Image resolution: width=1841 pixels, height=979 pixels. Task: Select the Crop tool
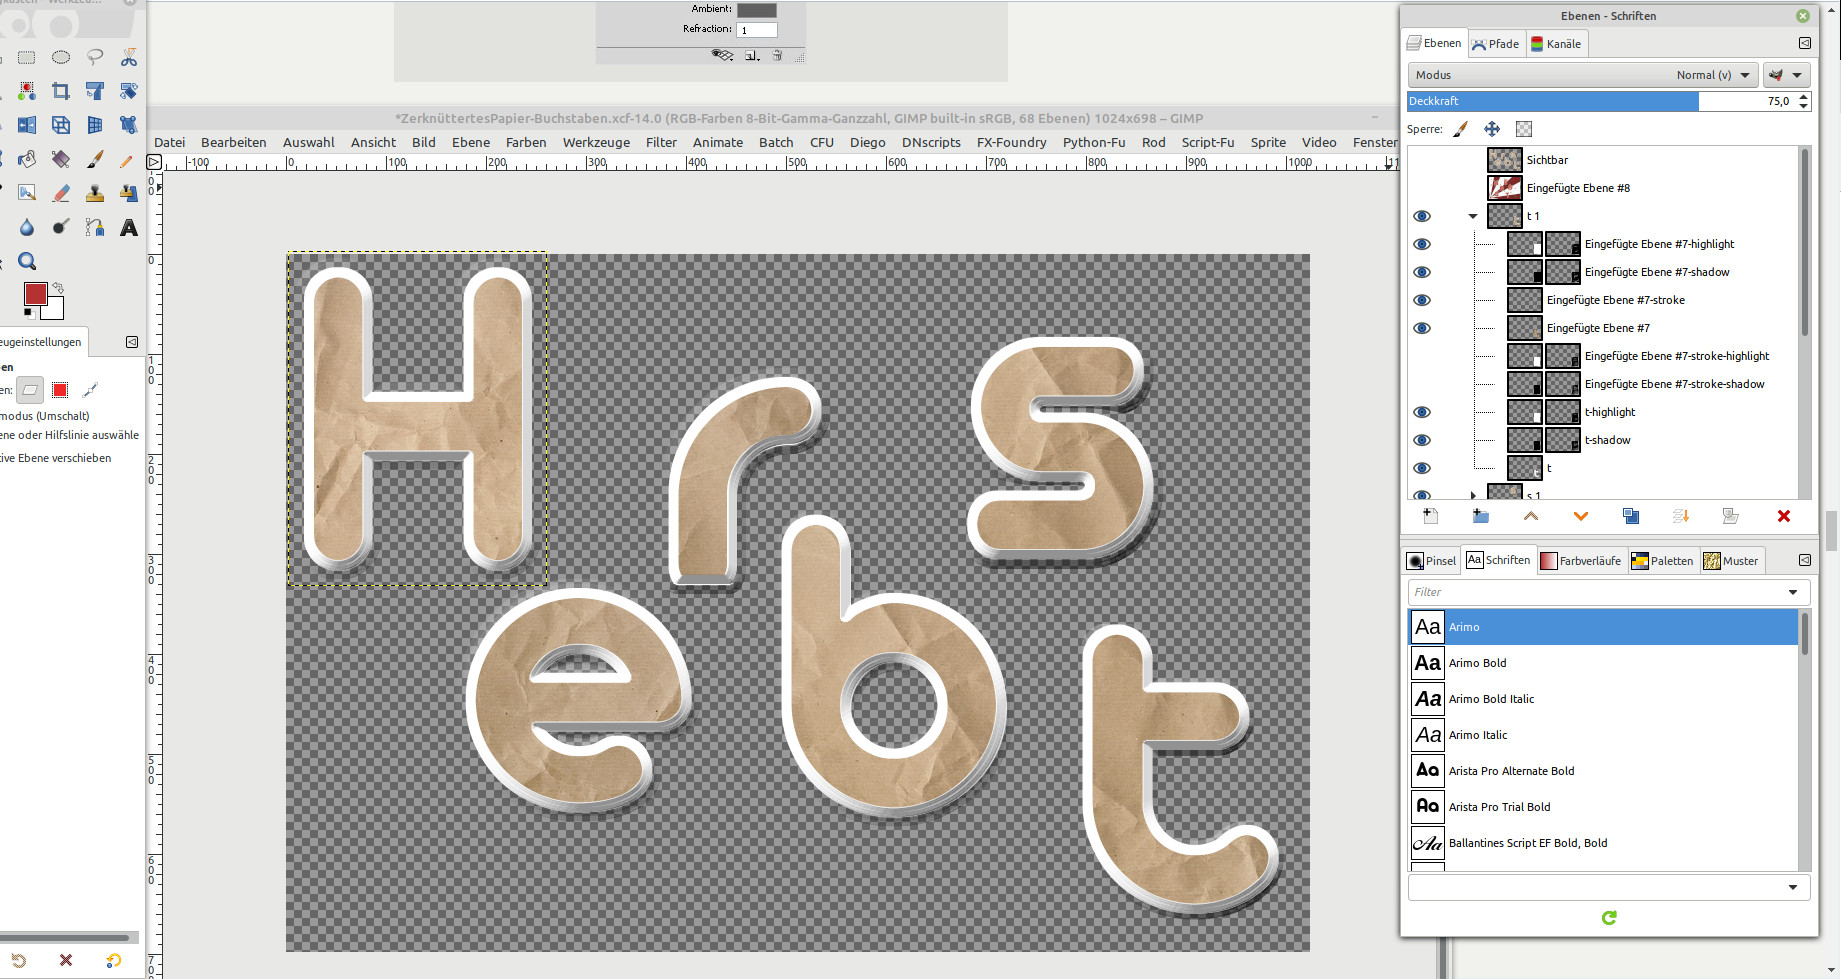click(61, 92)
